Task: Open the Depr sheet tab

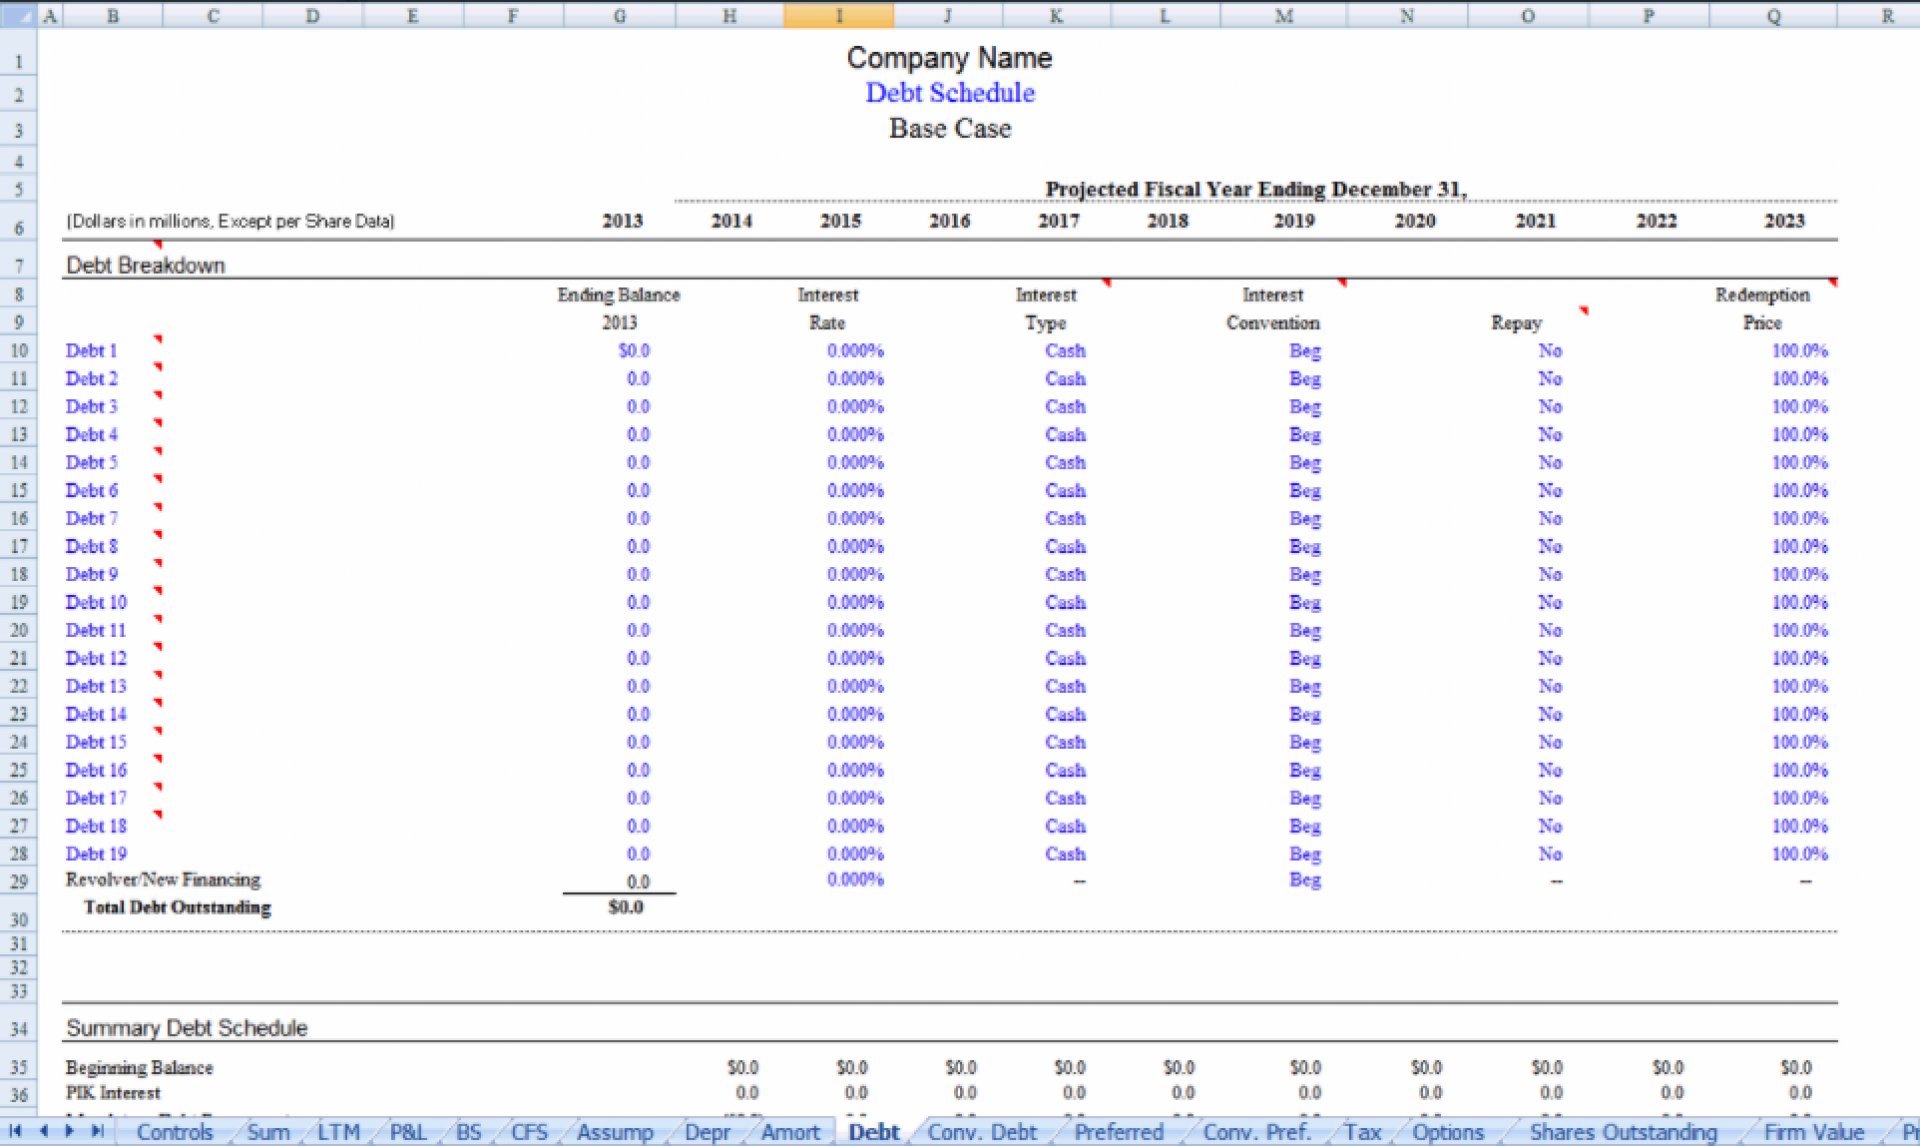Action: click(707, 1132)
